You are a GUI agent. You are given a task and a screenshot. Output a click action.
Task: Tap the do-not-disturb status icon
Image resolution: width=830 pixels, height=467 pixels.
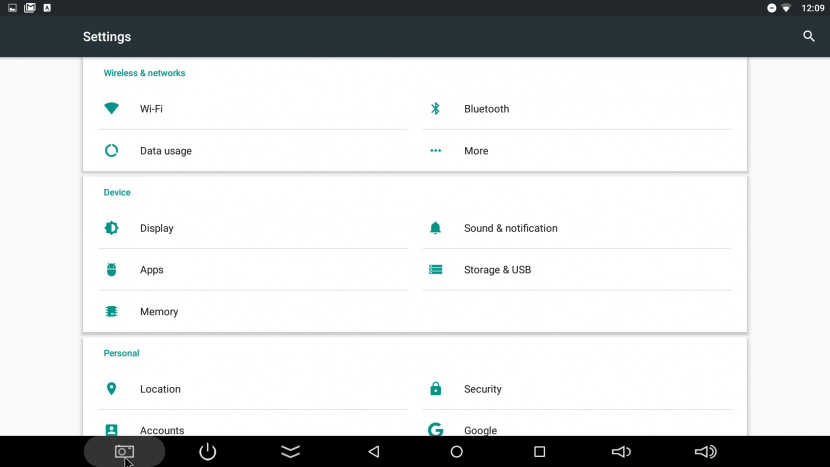pos(771,7)
